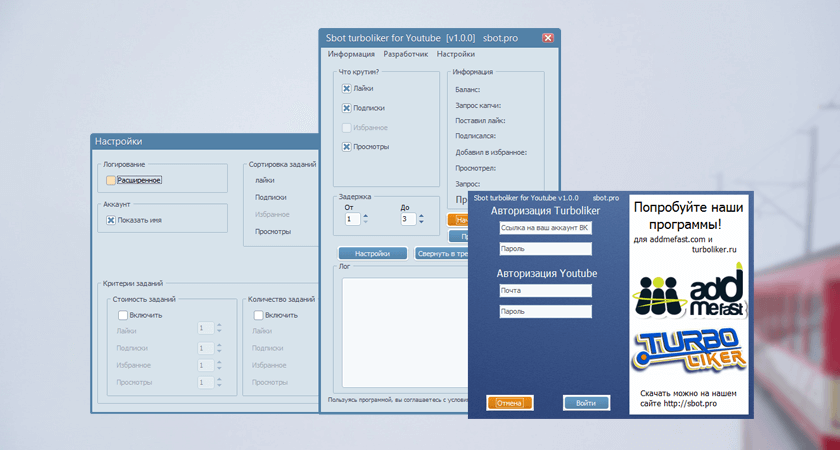Click the Добавил в избранное: label
The width and height of the screenshot is (840, 450).
click(491, 152)
